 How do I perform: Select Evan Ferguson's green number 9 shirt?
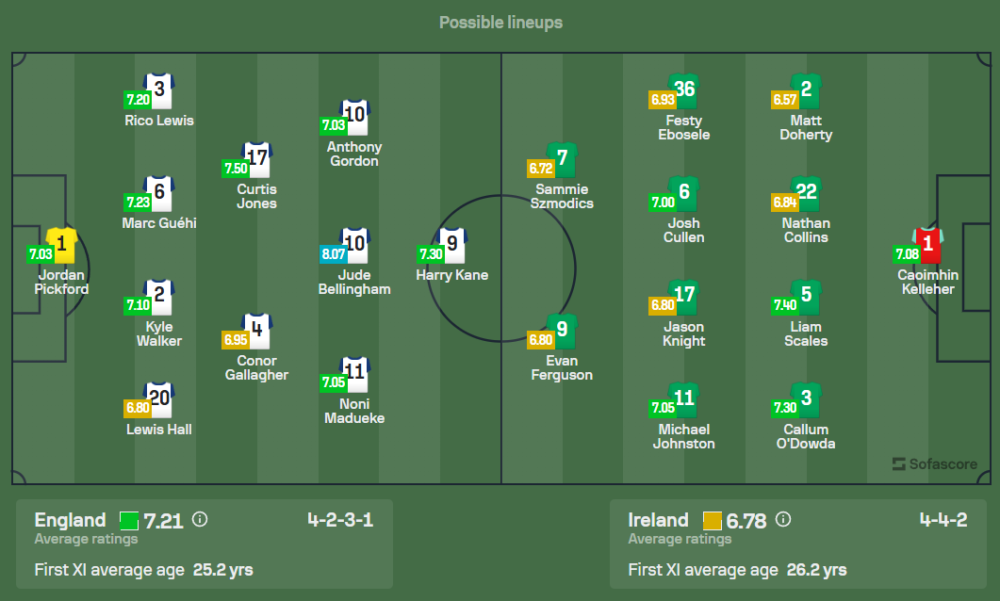pyautogui.click(x=562, y=329)
